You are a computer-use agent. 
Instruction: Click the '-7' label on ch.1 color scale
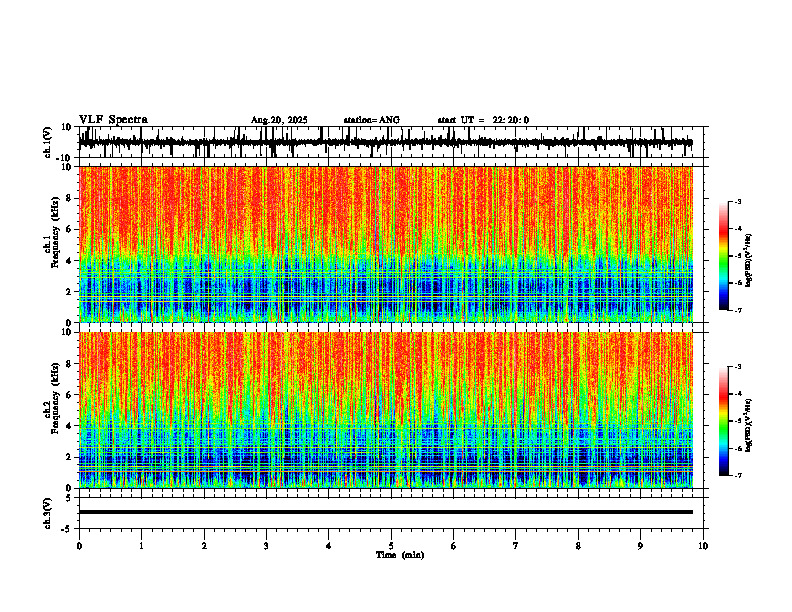(737, 310)
